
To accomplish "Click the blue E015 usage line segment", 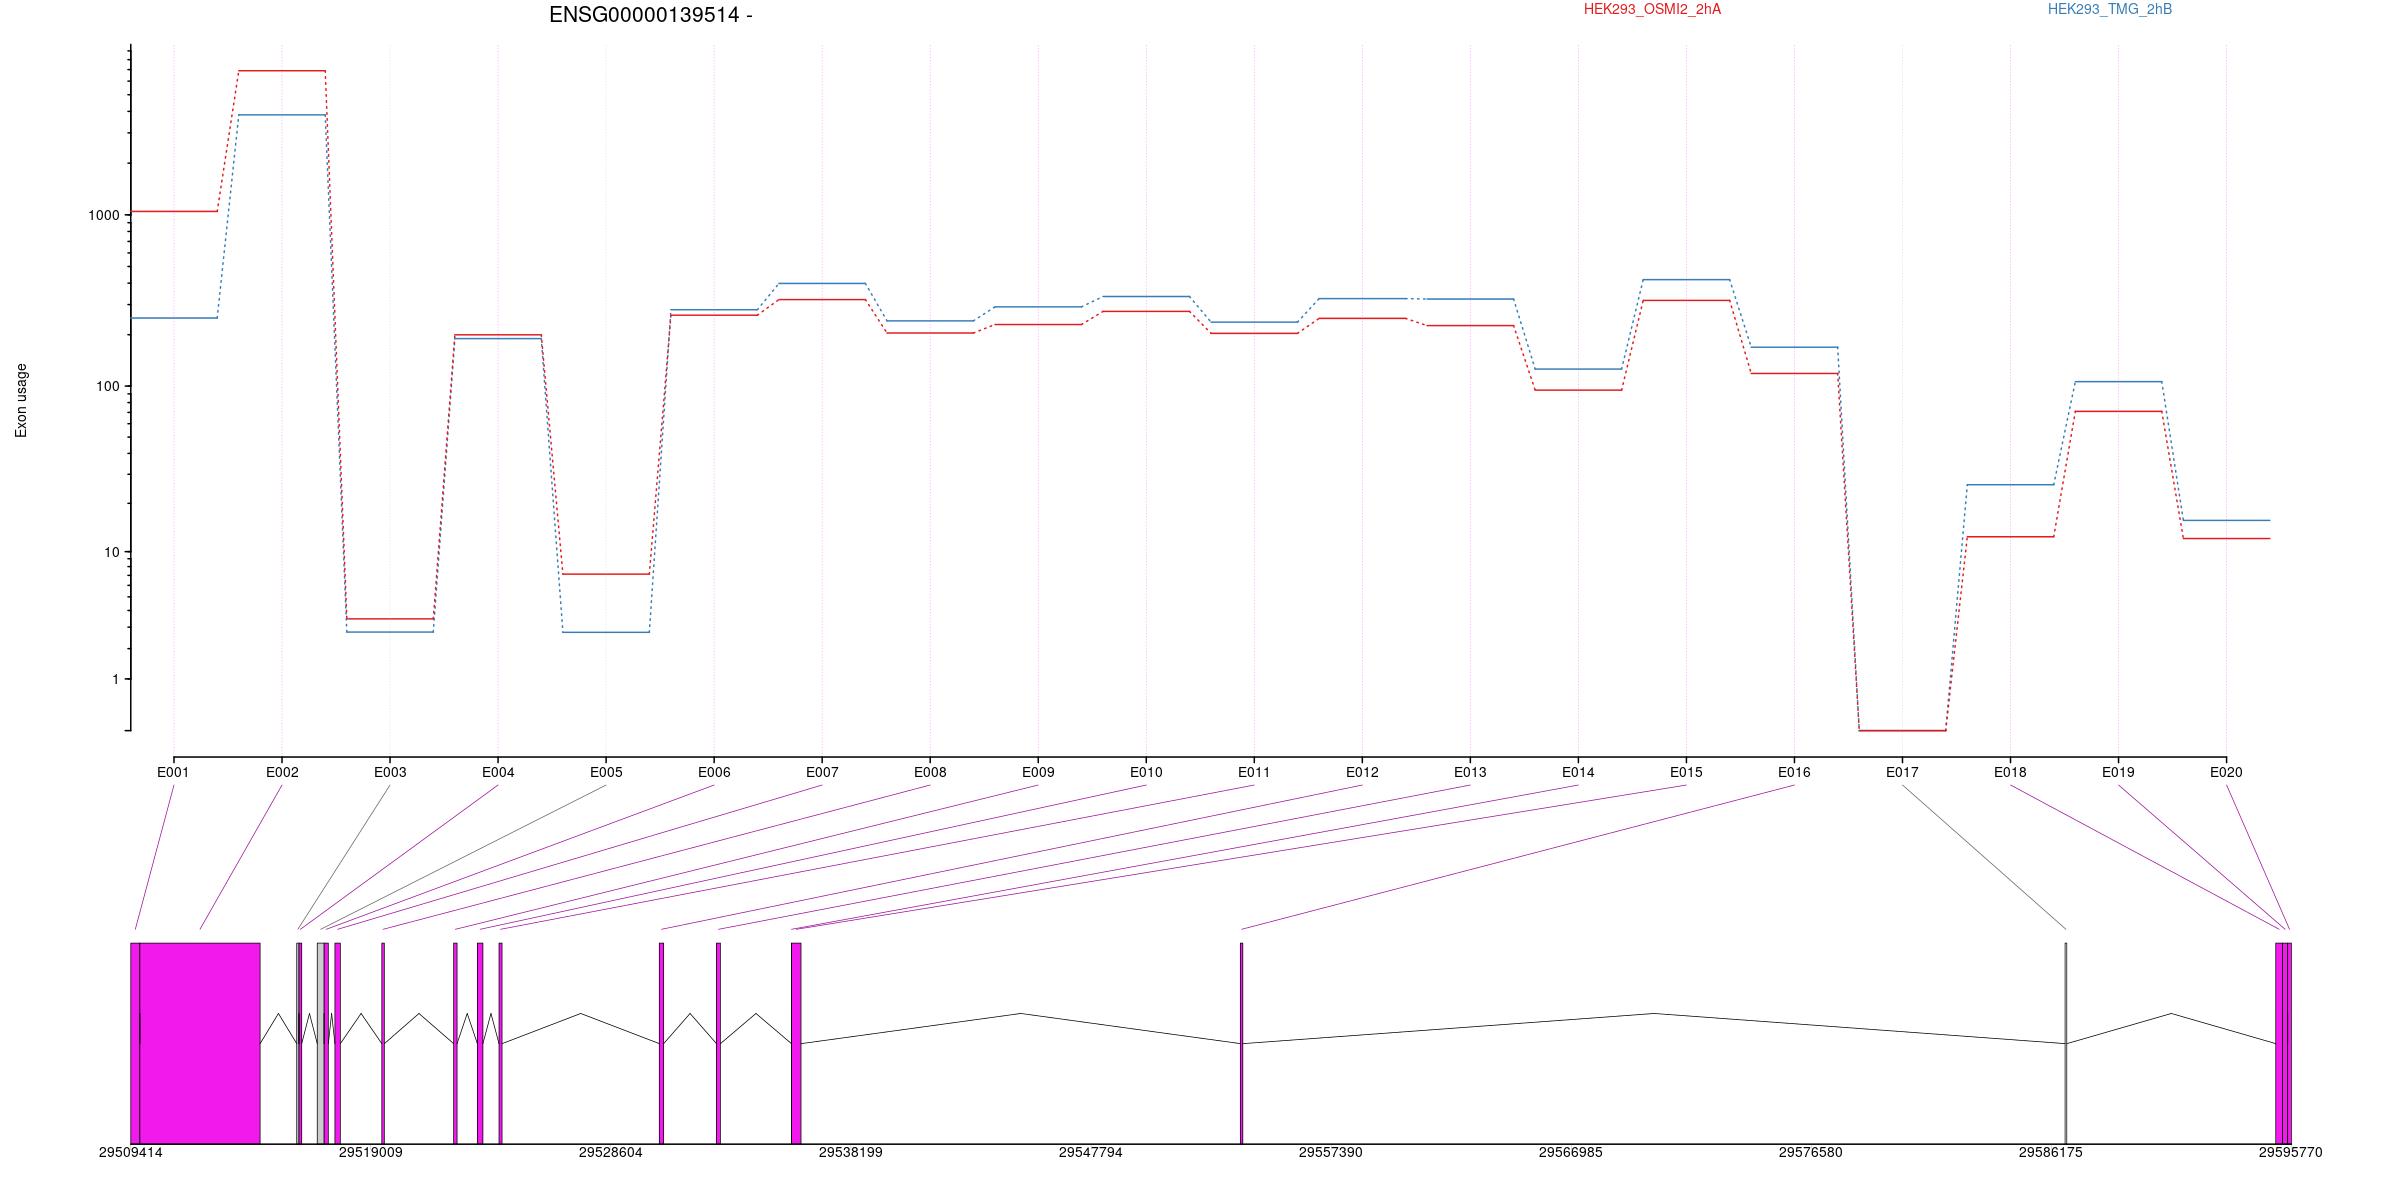I will (x=1686, y=280).
